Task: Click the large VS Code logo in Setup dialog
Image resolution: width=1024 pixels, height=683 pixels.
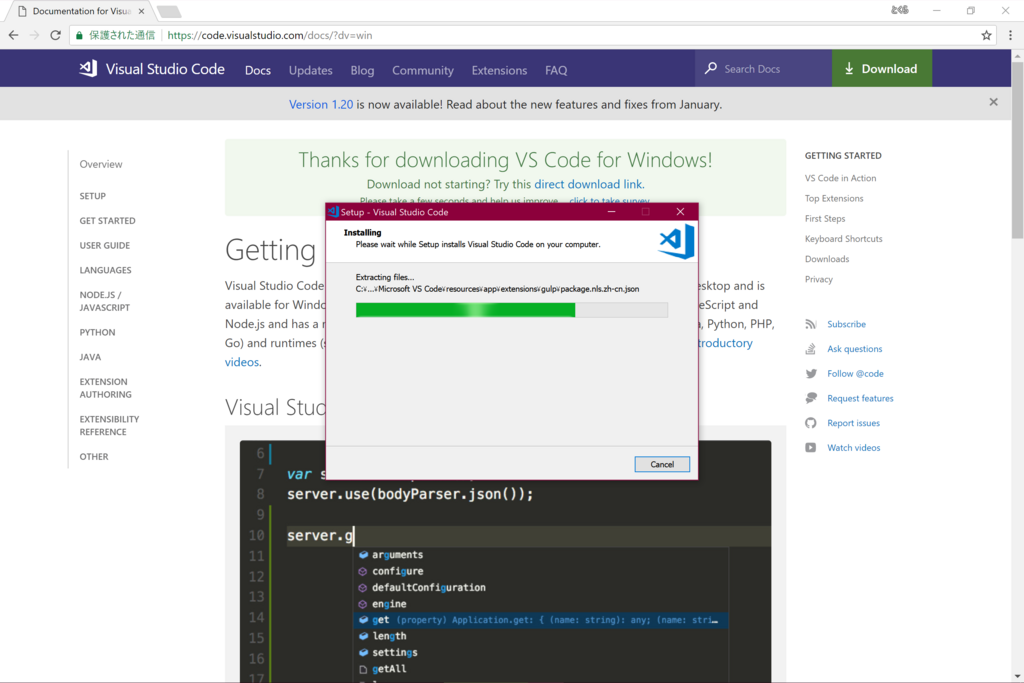Action: (677, 241)
